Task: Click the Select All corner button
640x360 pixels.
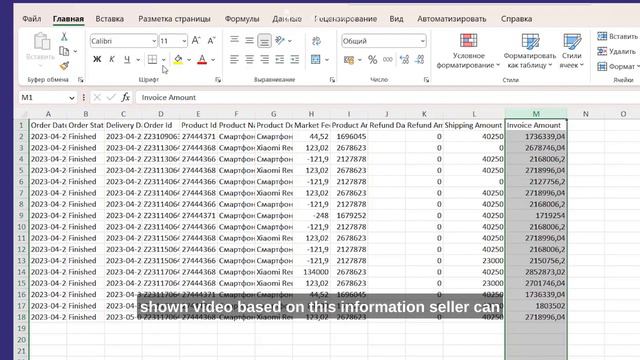Action: coord(22,114)
